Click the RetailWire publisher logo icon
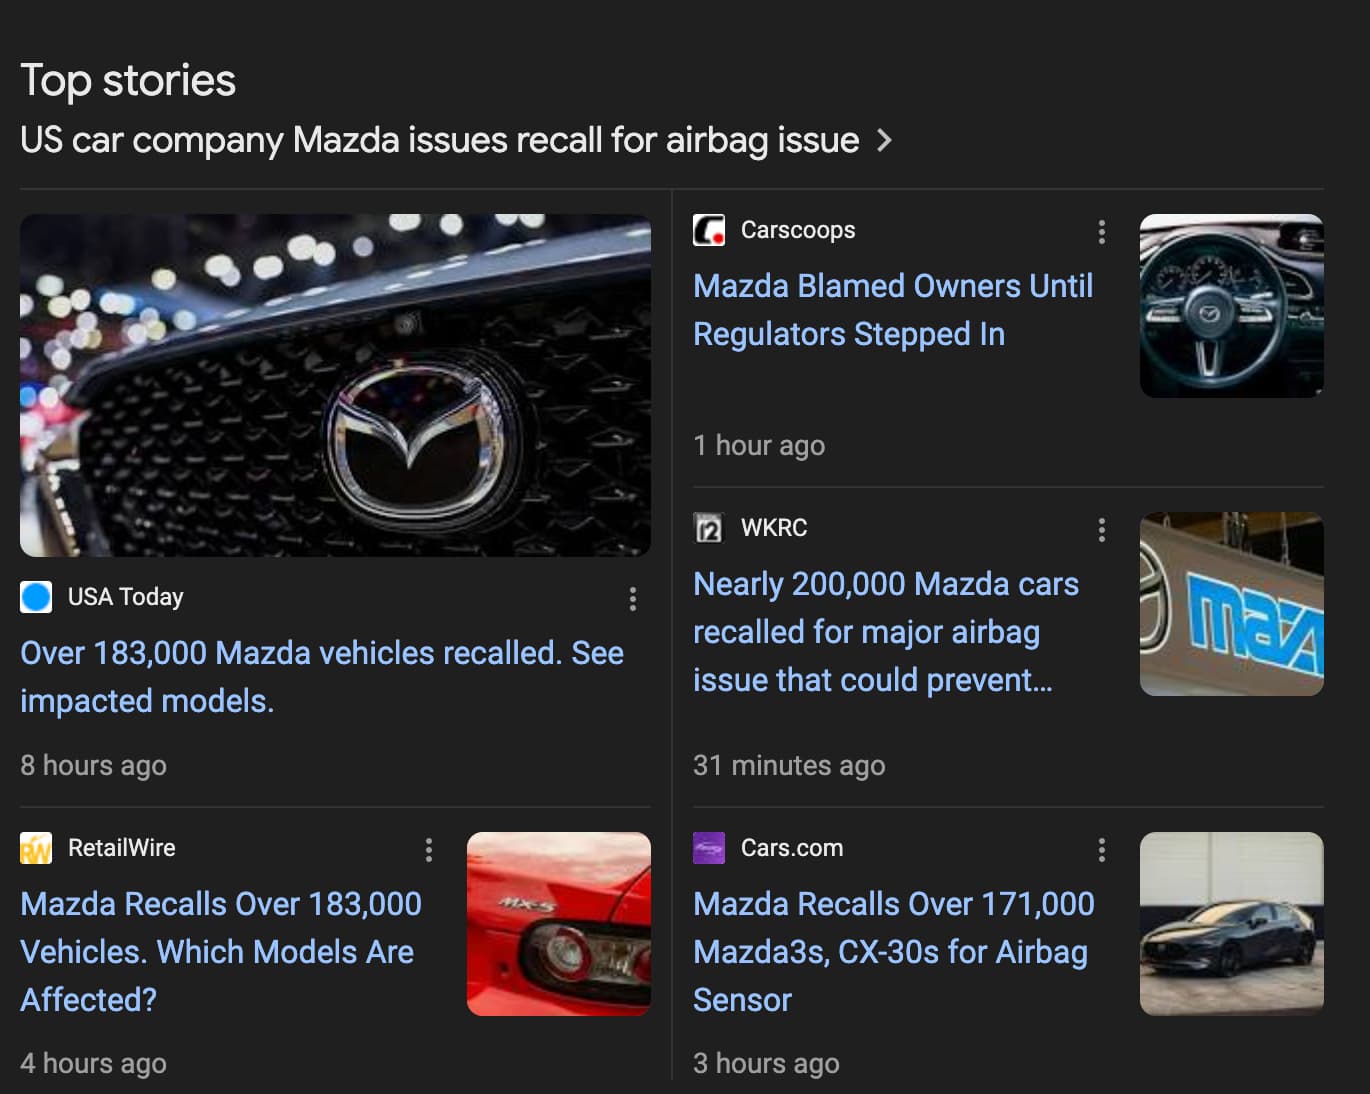The width and height of the screenshot is (1370, 1094). click(36, 848)
